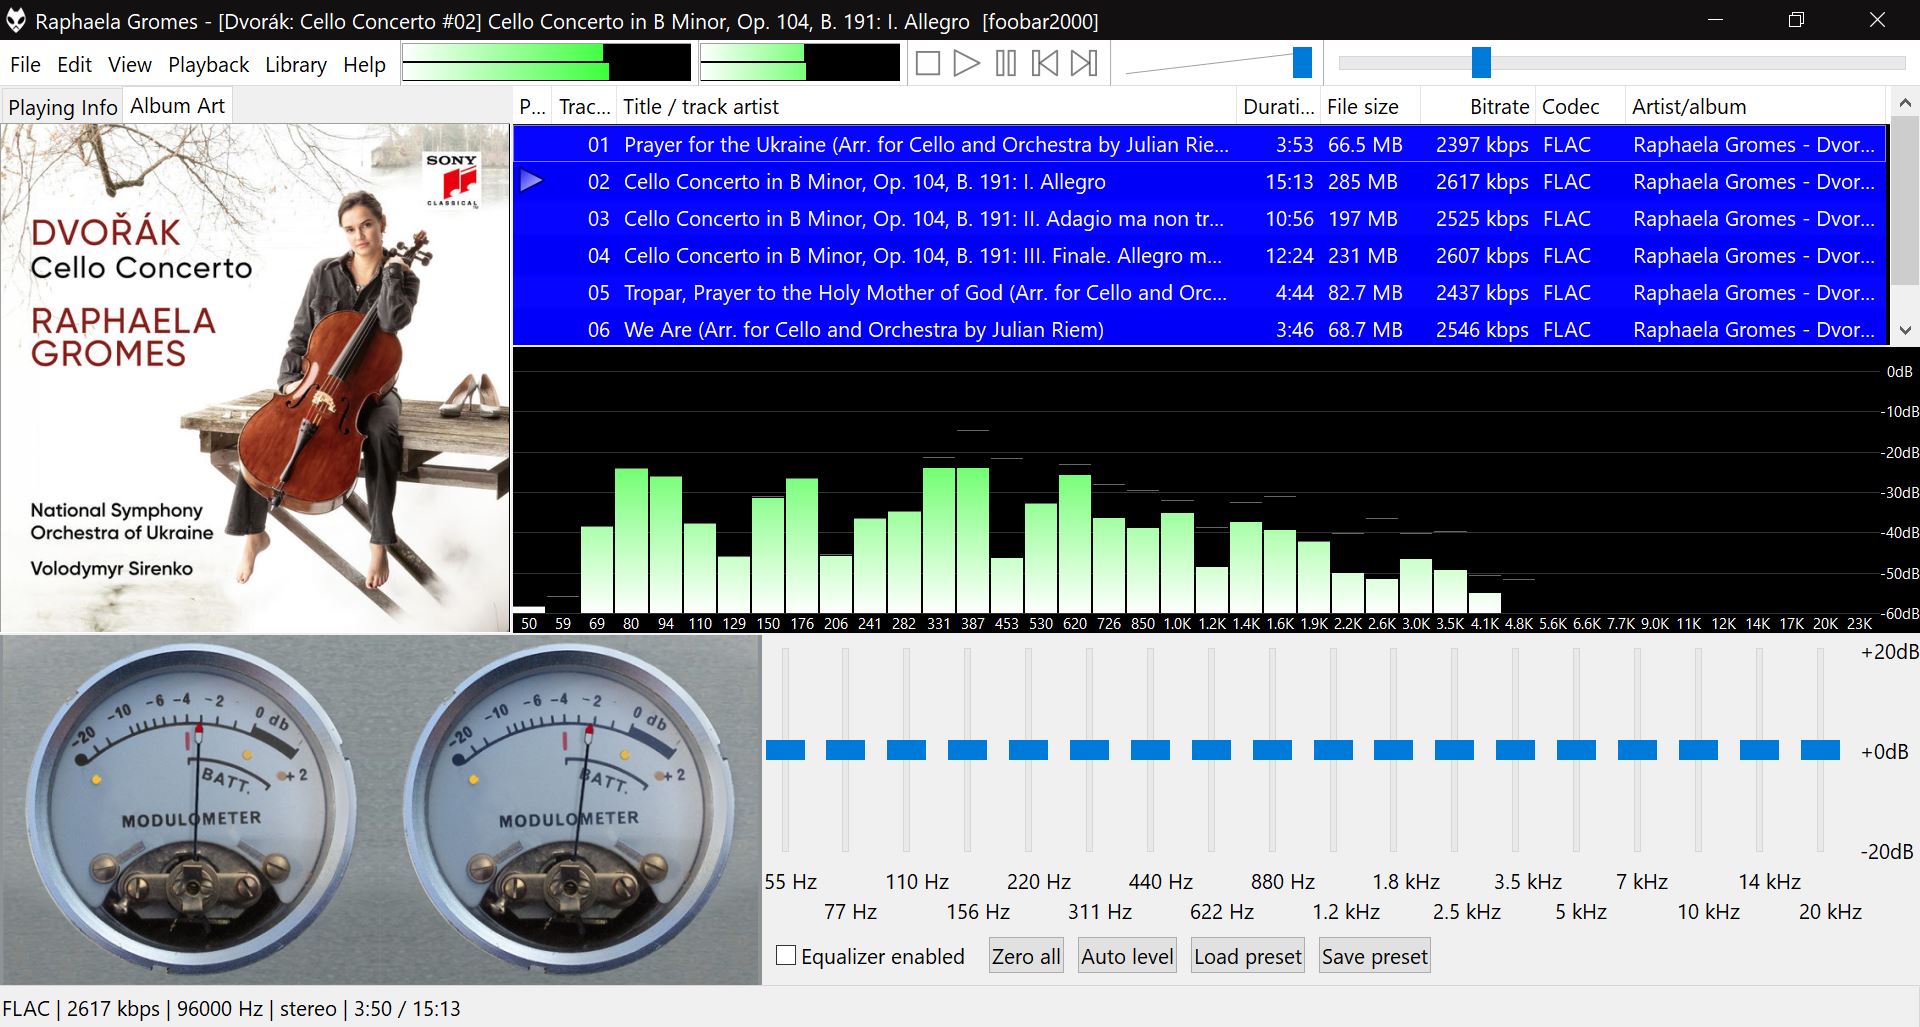The image size is (1920, 1027).
Task: Click the Load preset button
Action: [x=1248, y=957]
